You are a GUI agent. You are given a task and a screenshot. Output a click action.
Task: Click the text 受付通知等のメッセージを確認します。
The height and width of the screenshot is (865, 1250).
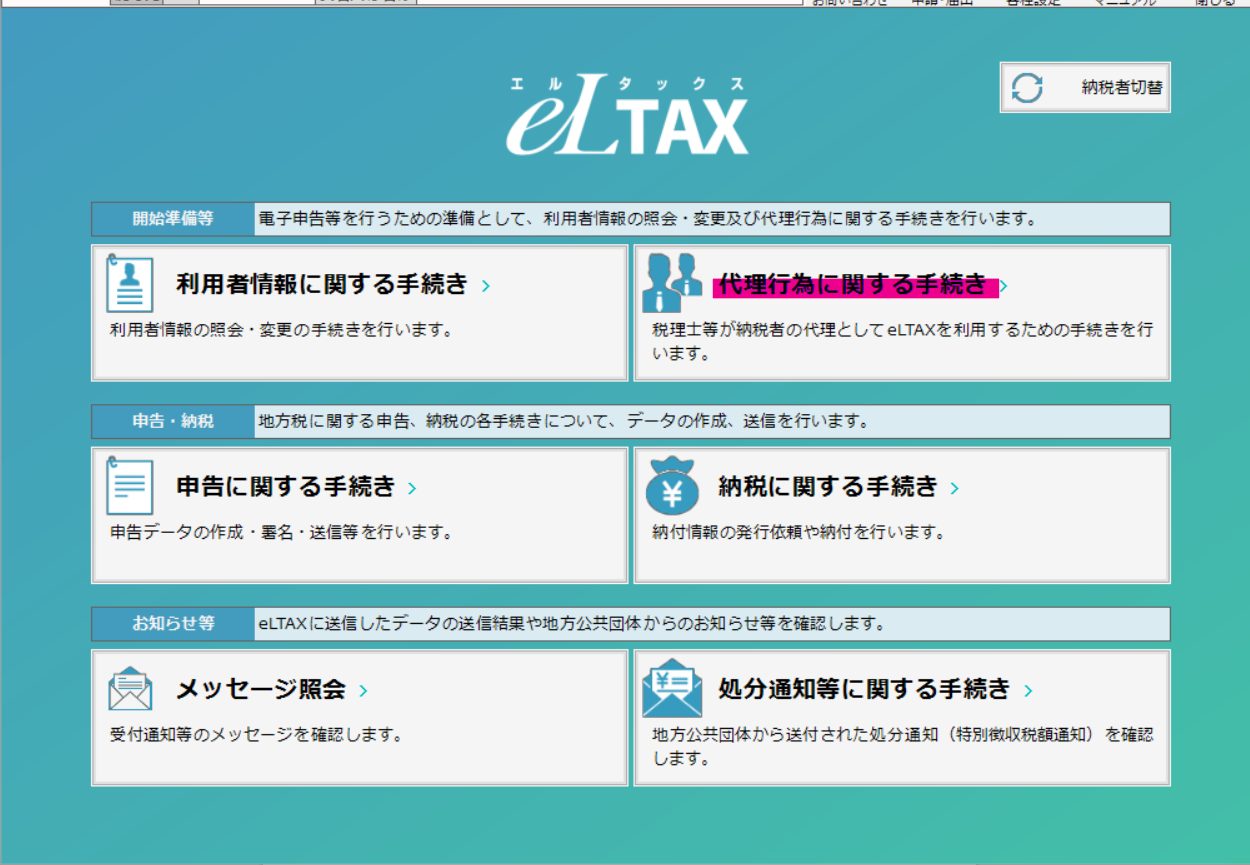[256, 735]
